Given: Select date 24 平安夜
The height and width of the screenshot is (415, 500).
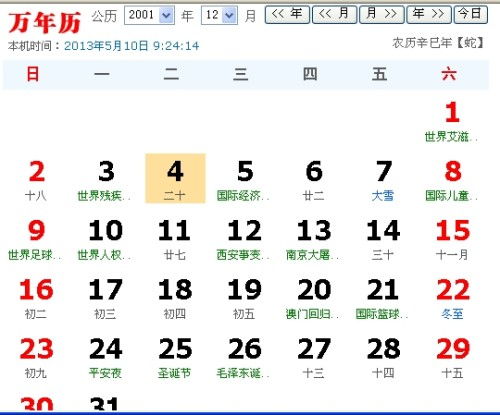Looking at the screenshot, I should [x=105, y=358].
